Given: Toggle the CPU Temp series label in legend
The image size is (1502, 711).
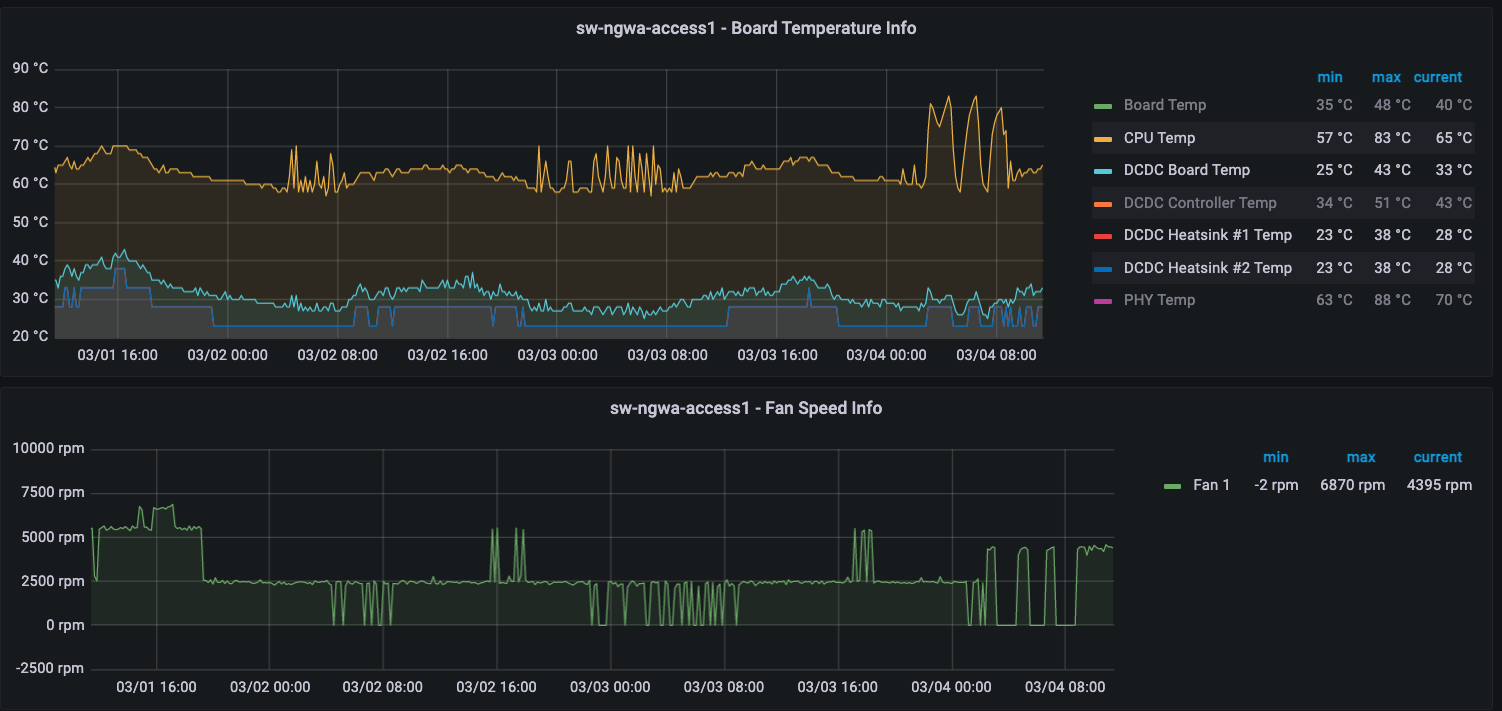Looking at the screenshot, I should [1159, 138].
